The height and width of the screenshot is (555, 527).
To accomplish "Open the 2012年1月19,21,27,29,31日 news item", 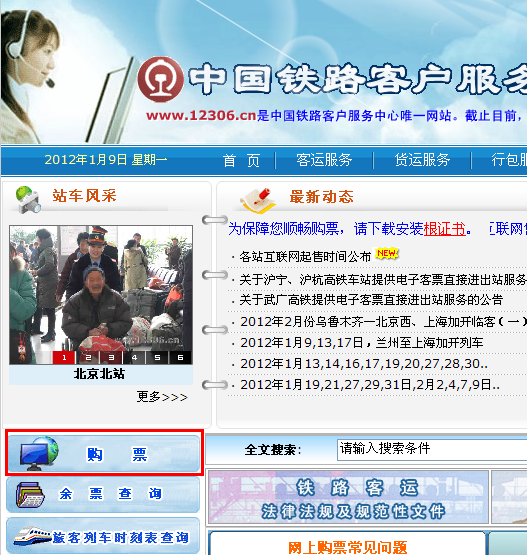I will coord(370,384).
